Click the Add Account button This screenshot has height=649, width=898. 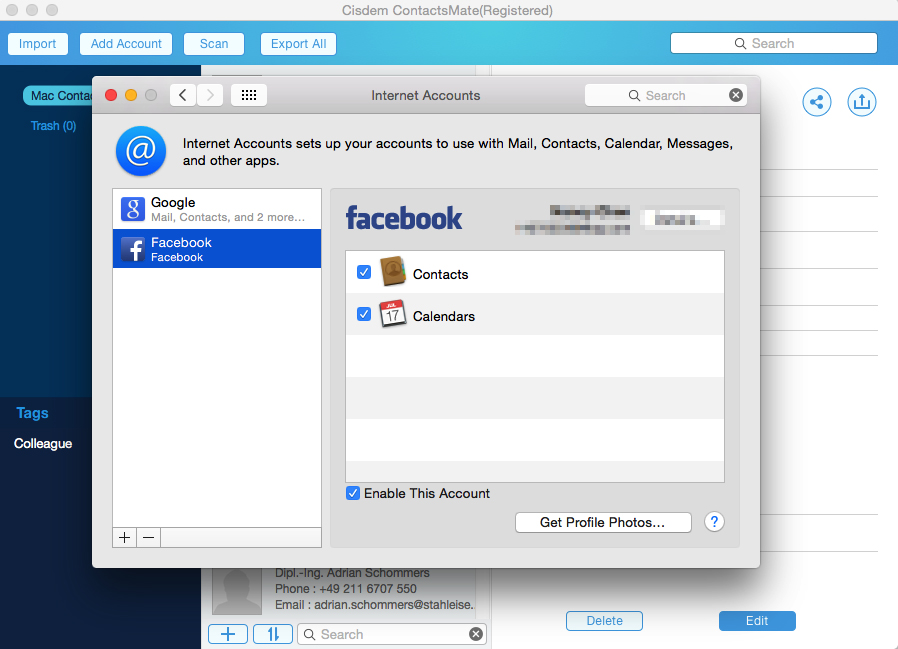tap(126, 44)
